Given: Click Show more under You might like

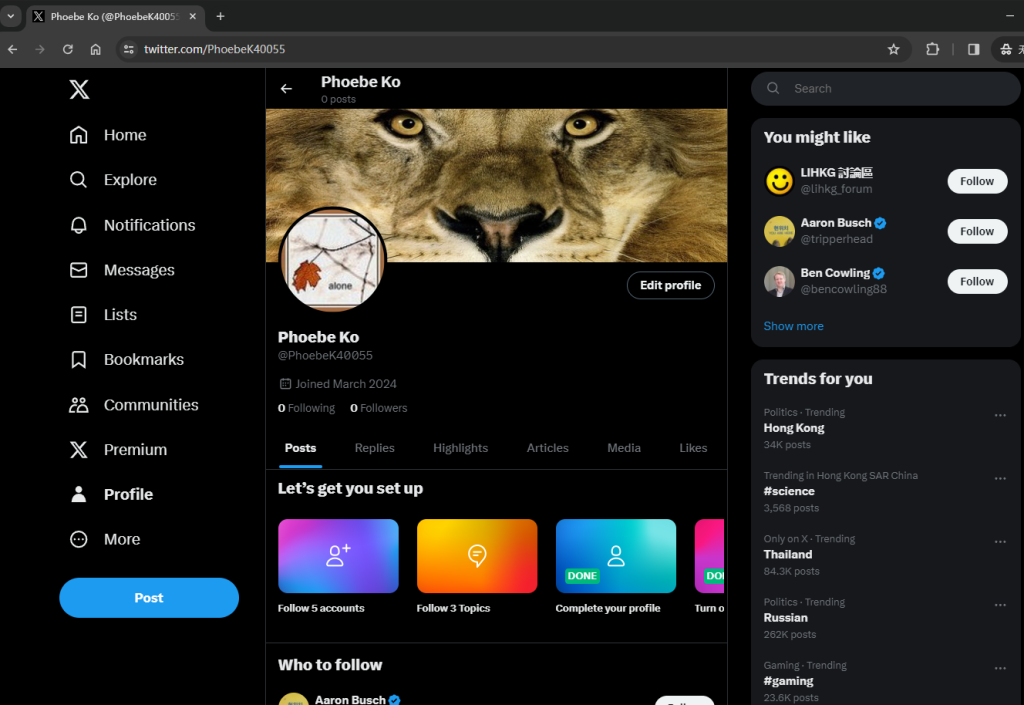Looking at the screenshot, I should [x=793, y=326].
